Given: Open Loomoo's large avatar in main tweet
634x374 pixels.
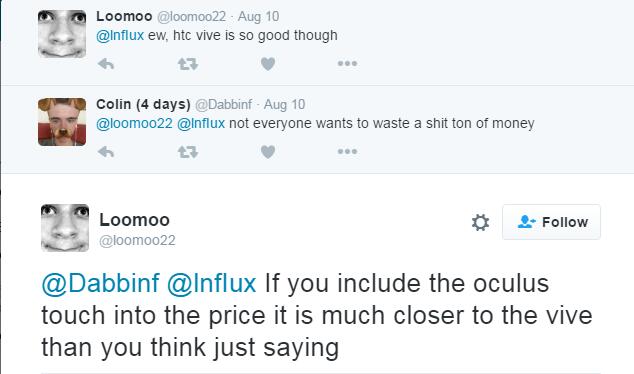Looking at the screenshot, I should point(65,228).
